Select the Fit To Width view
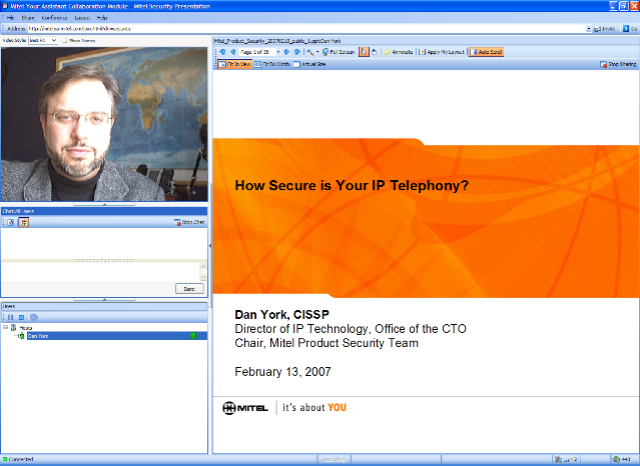640x466 pixels. pos(271,64)
